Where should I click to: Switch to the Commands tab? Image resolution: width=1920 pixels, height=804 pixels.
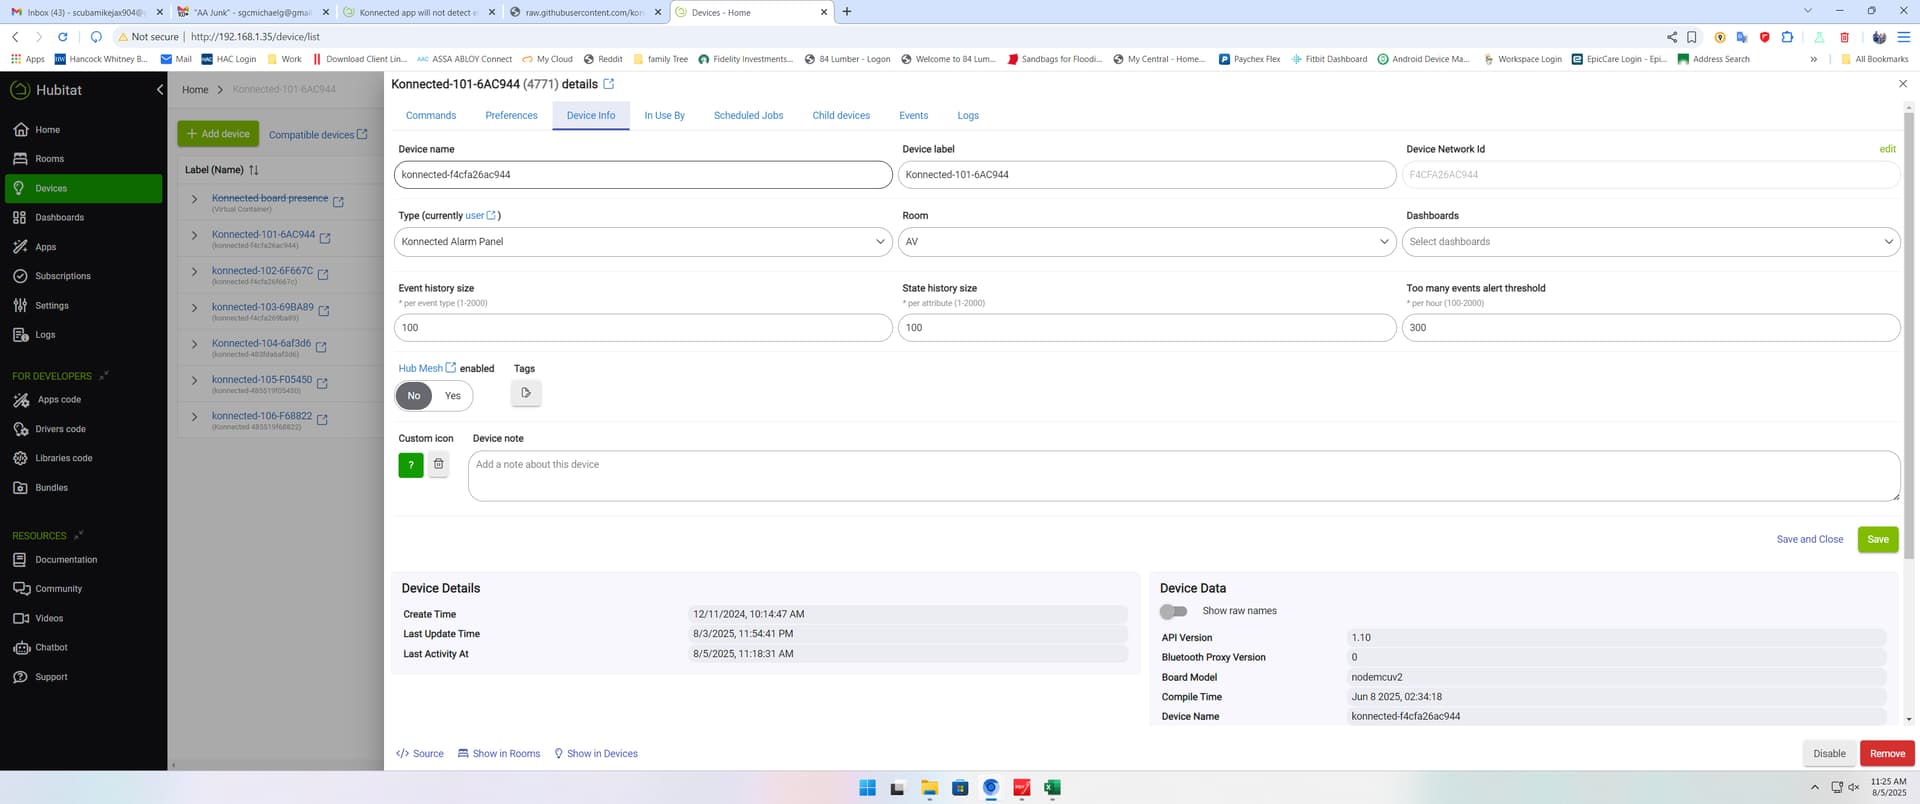pyautogui.click(x=431, y=116)
